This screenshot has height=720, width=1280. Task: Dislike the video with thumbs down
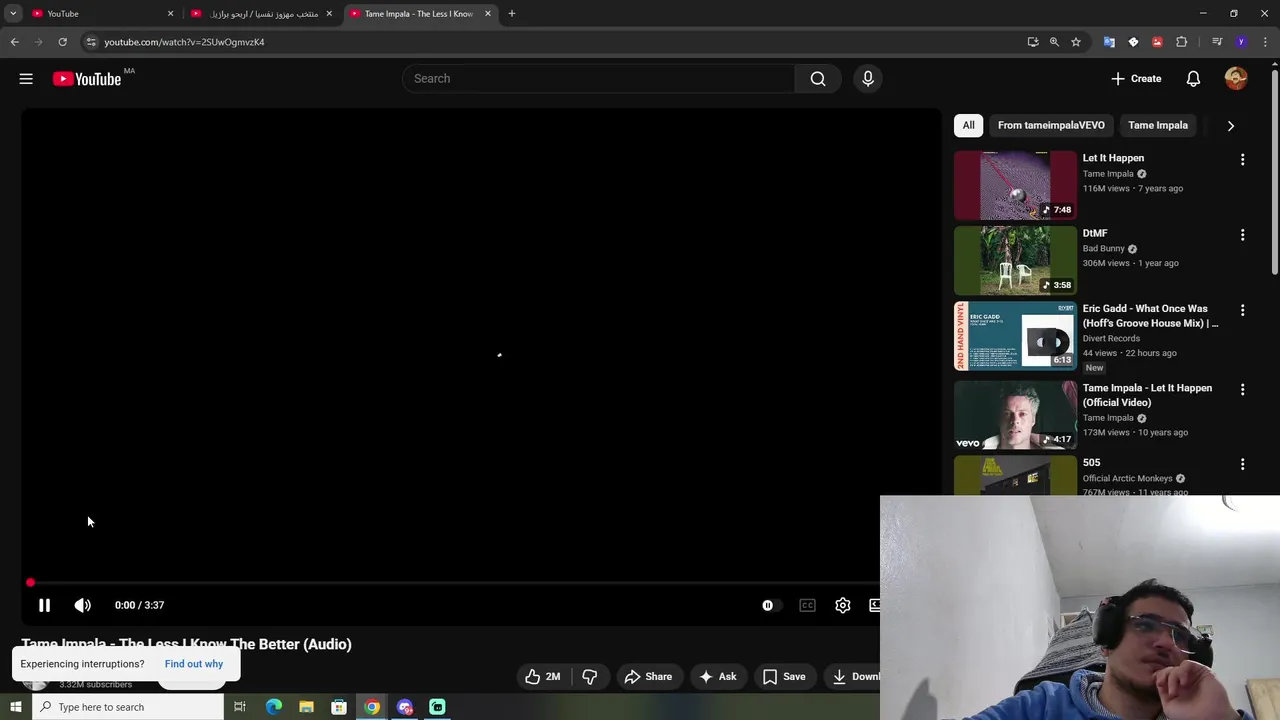pos(589,677)
